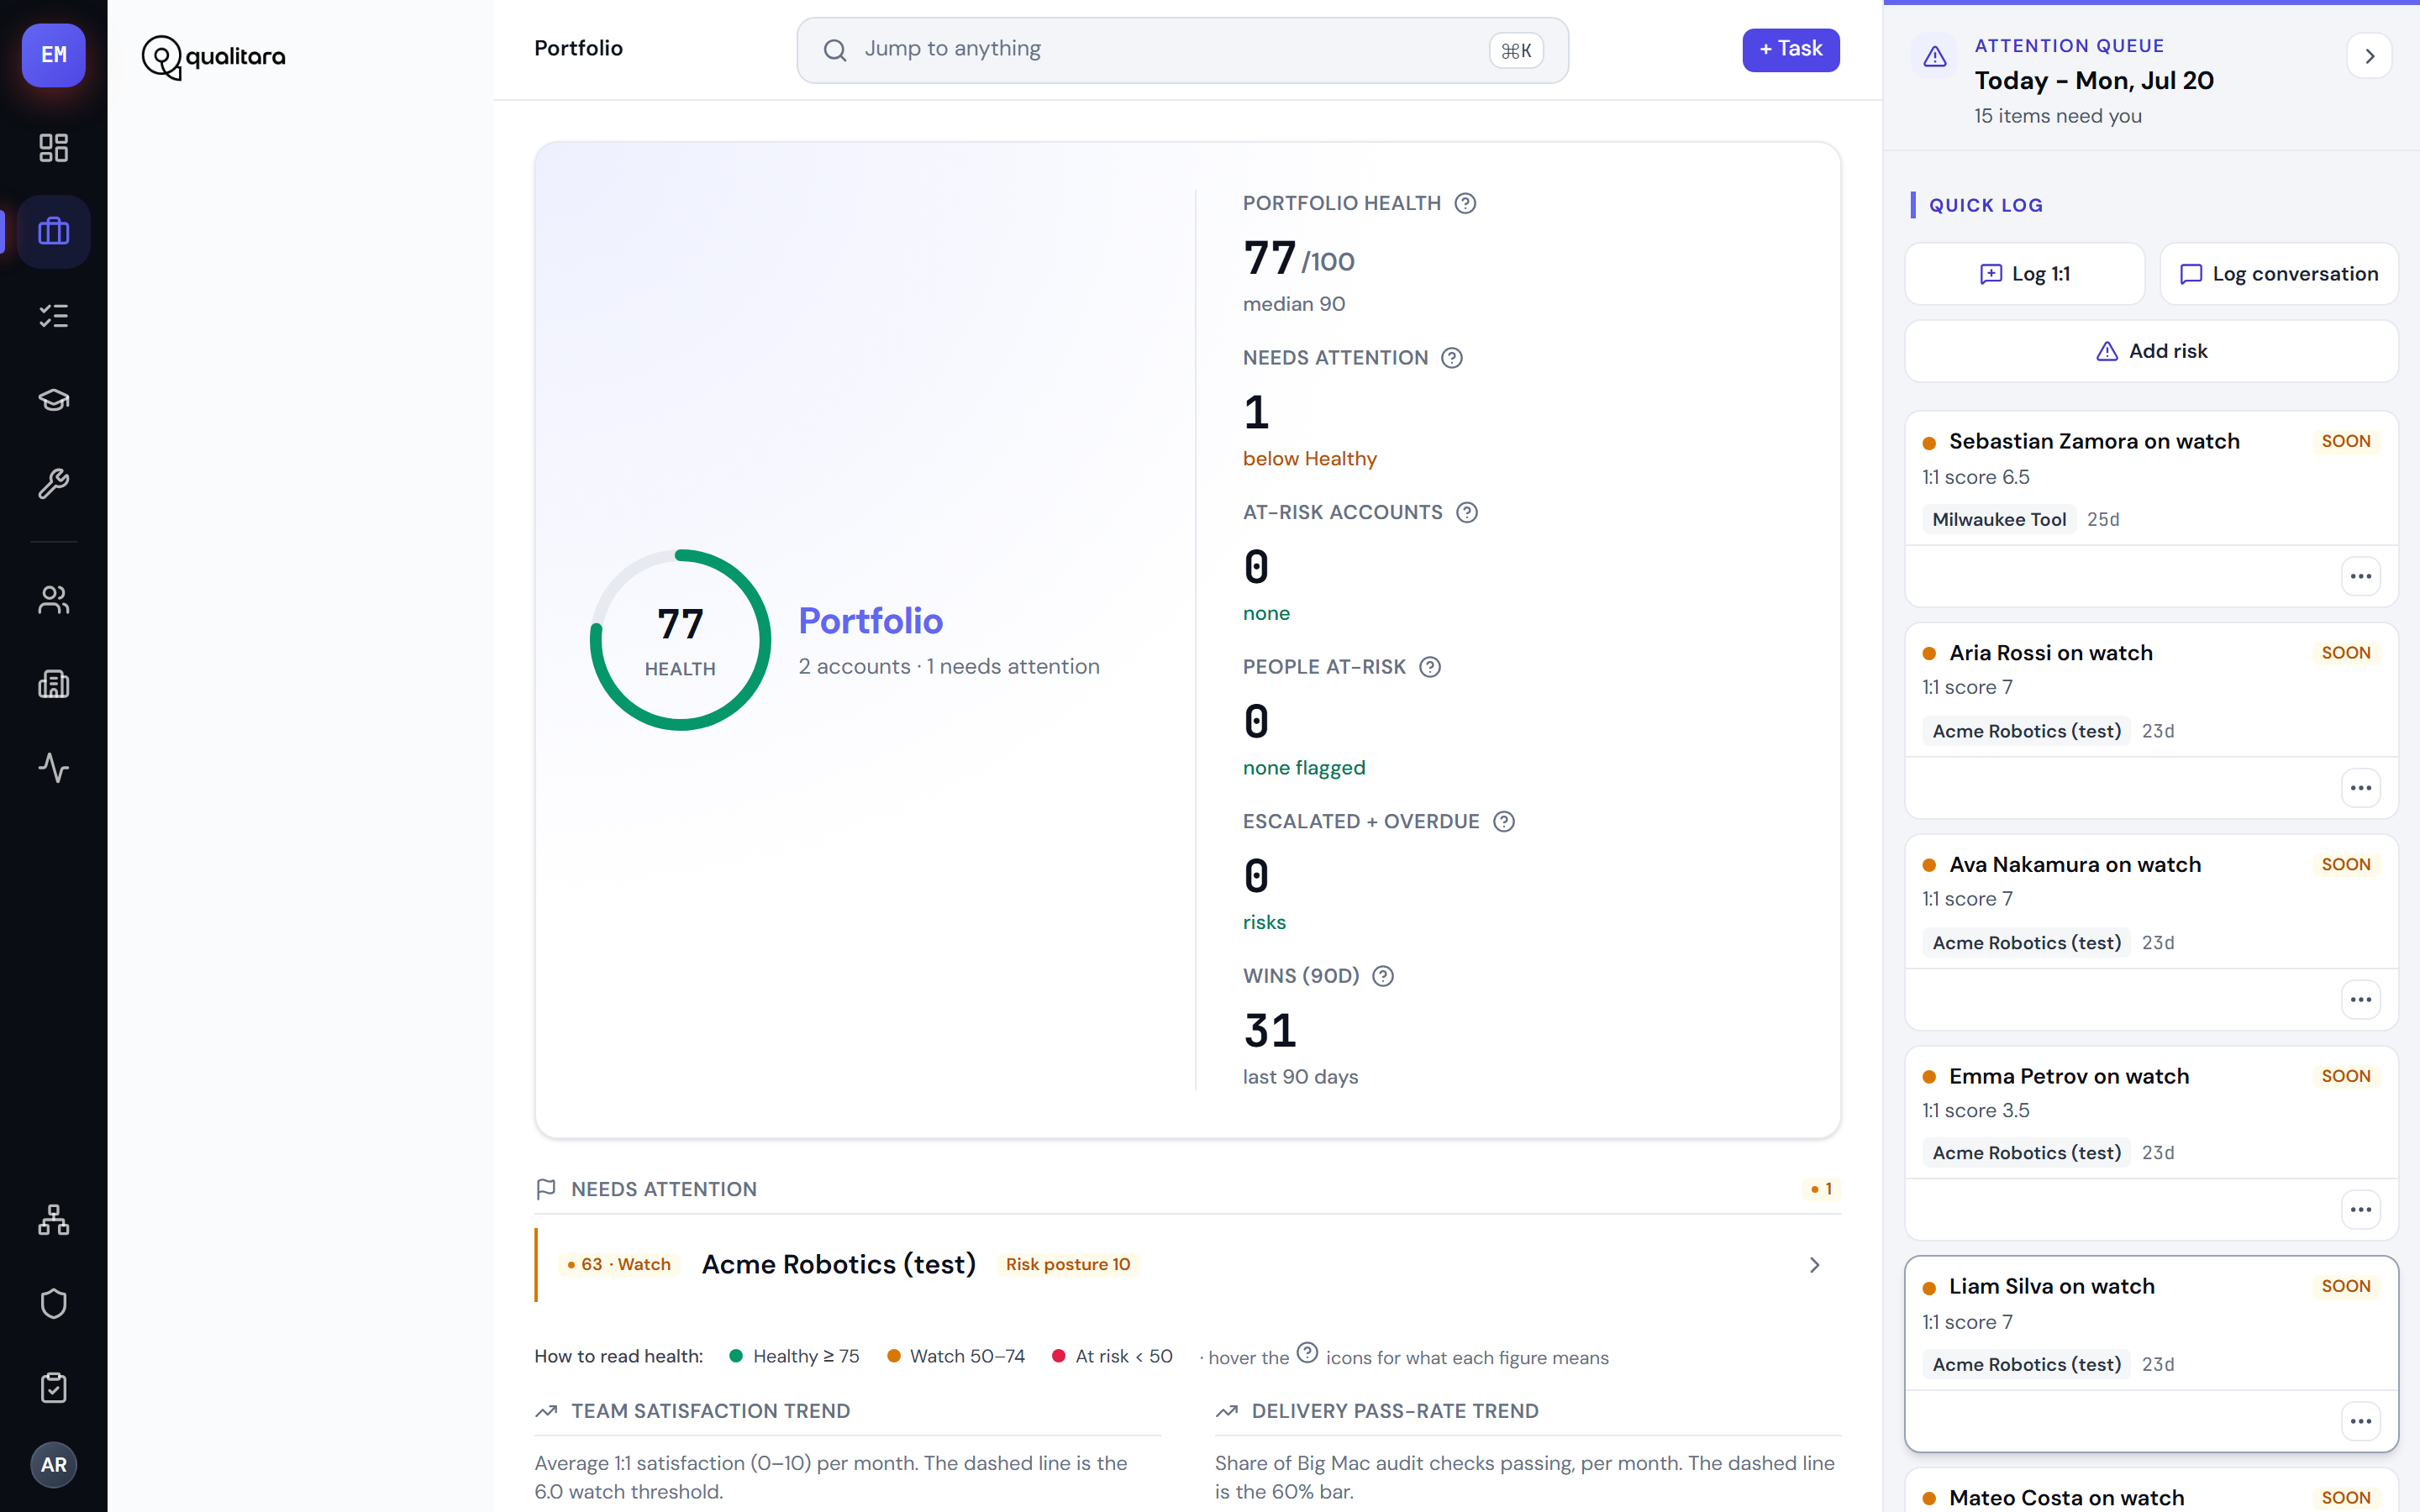Click the SOON badge on Aria Rossi card

[x=2345, y=653]
